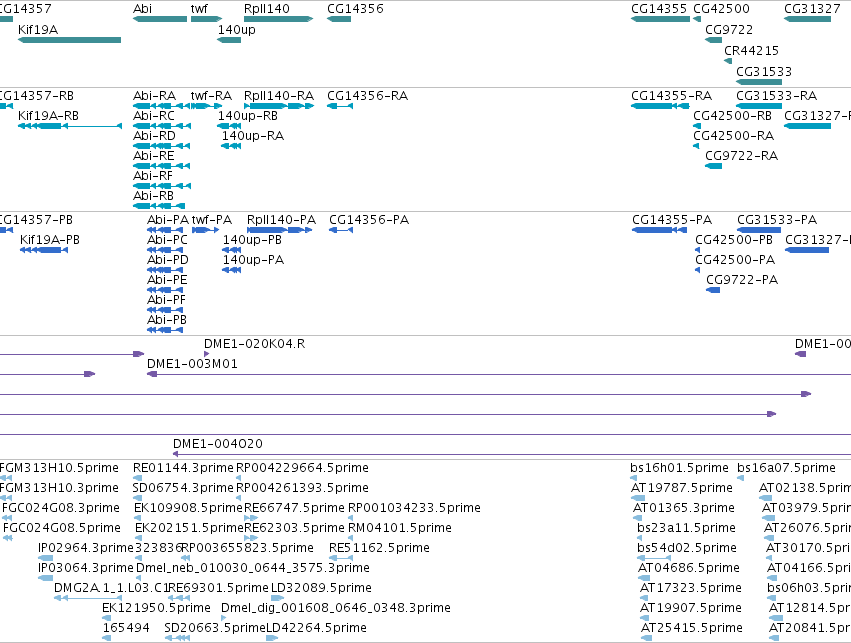Click EST LD42264.5prime
Image resolution: width=851 pixels, height=643 pixels.
pyautogui.click(x=316, y=628)
